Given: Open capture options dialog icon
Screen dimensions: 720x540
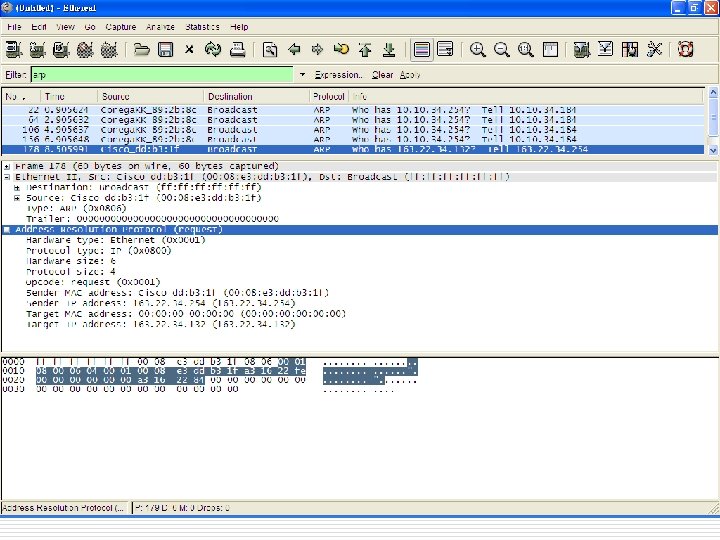Looking at the screenshot, I should click(x=37, y=49).
